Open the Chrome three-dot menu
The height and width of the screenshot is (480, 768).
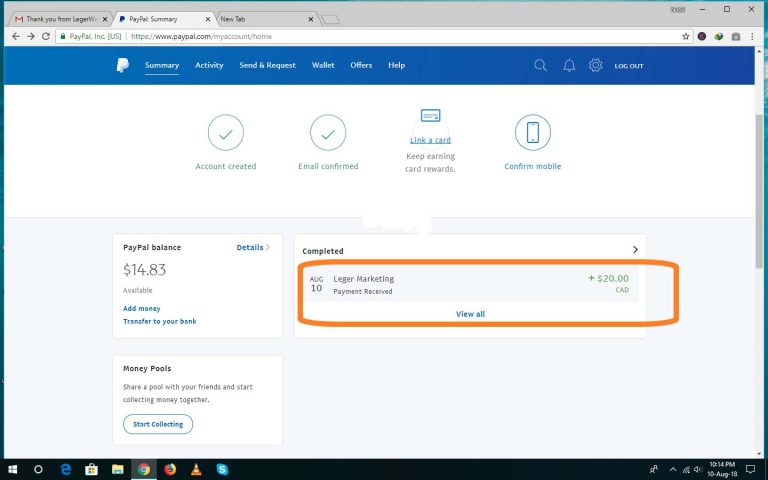tap(752, 36)
